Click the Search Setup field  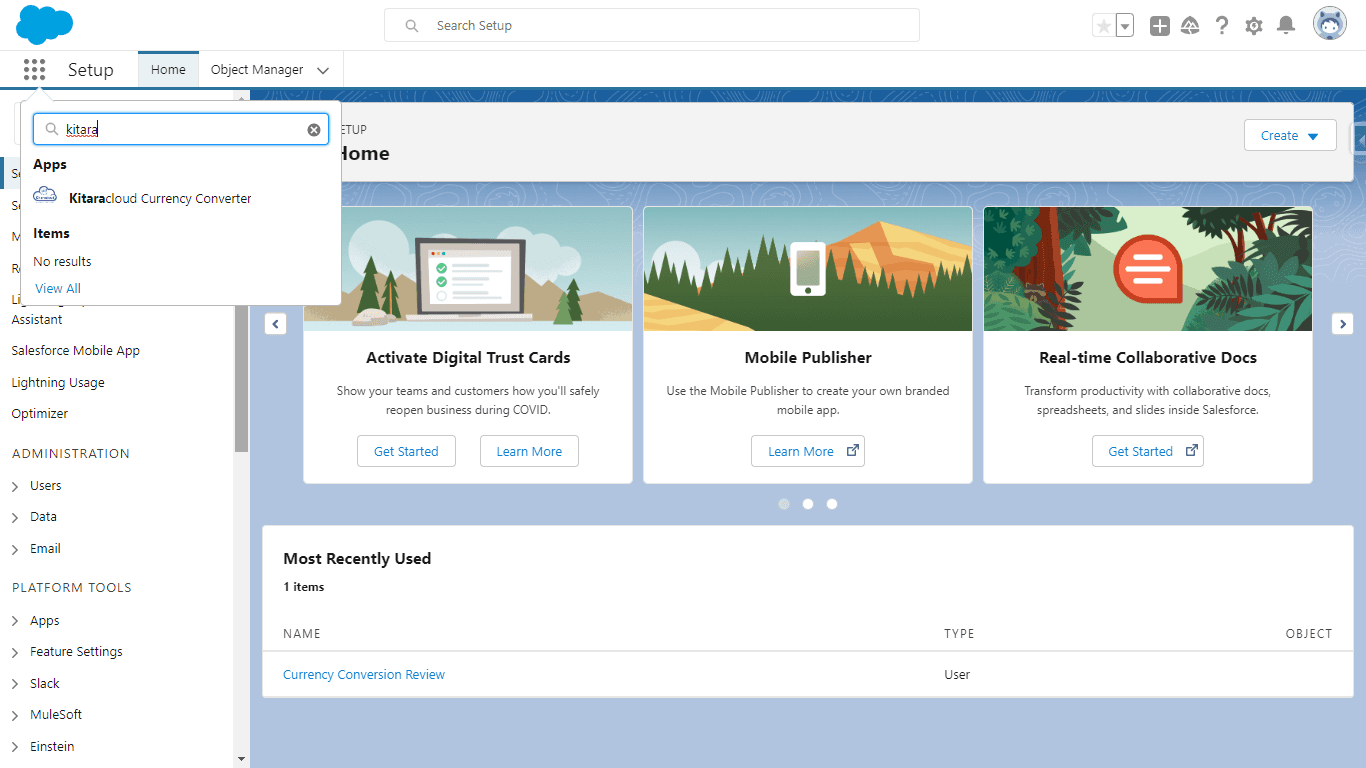click(x=652, y=26)
